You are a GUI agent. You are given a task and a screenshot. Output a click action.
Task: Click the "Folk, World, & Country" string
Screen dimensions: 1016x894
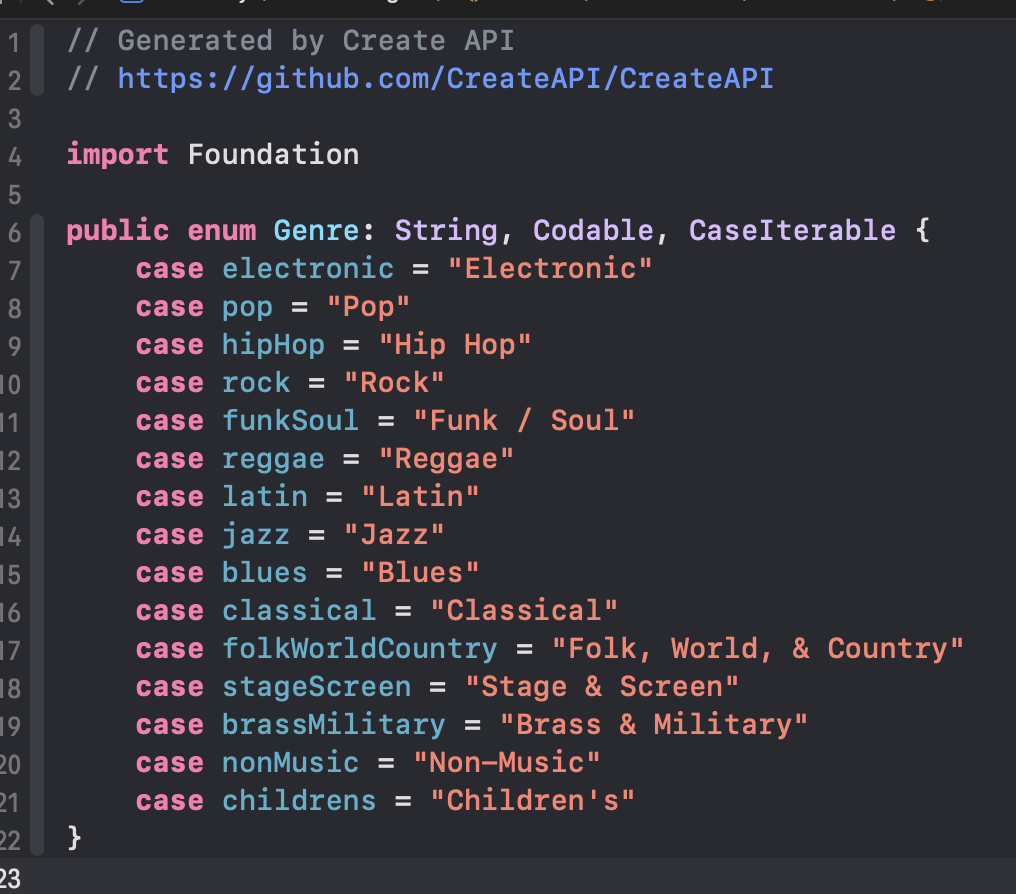[x=757, y=649]
